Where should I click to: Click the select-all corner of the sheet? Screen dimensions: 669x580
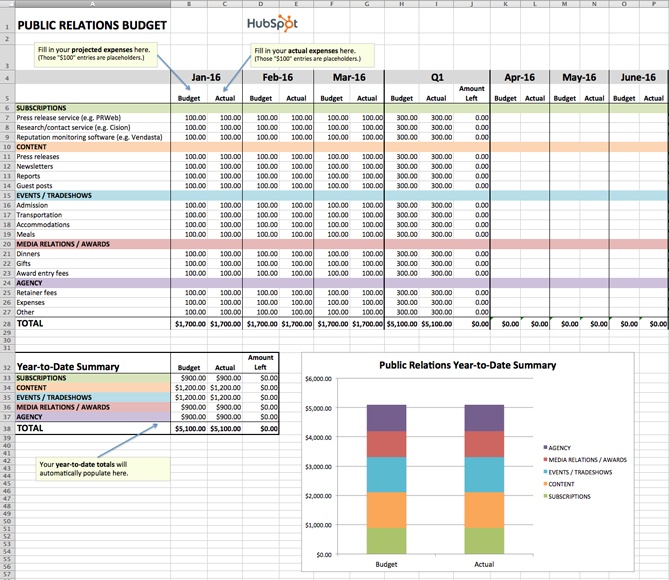click(x=6, y=4)
